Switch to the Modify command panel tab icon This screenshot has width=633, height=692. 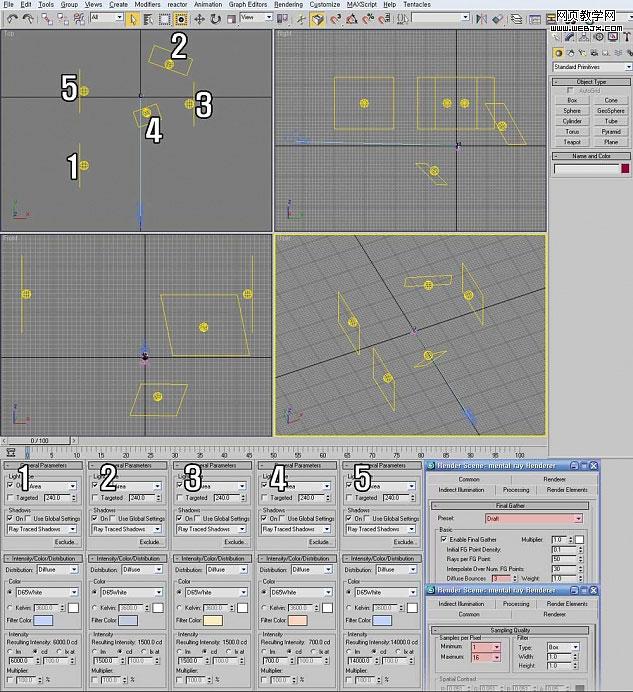(570, 37)
